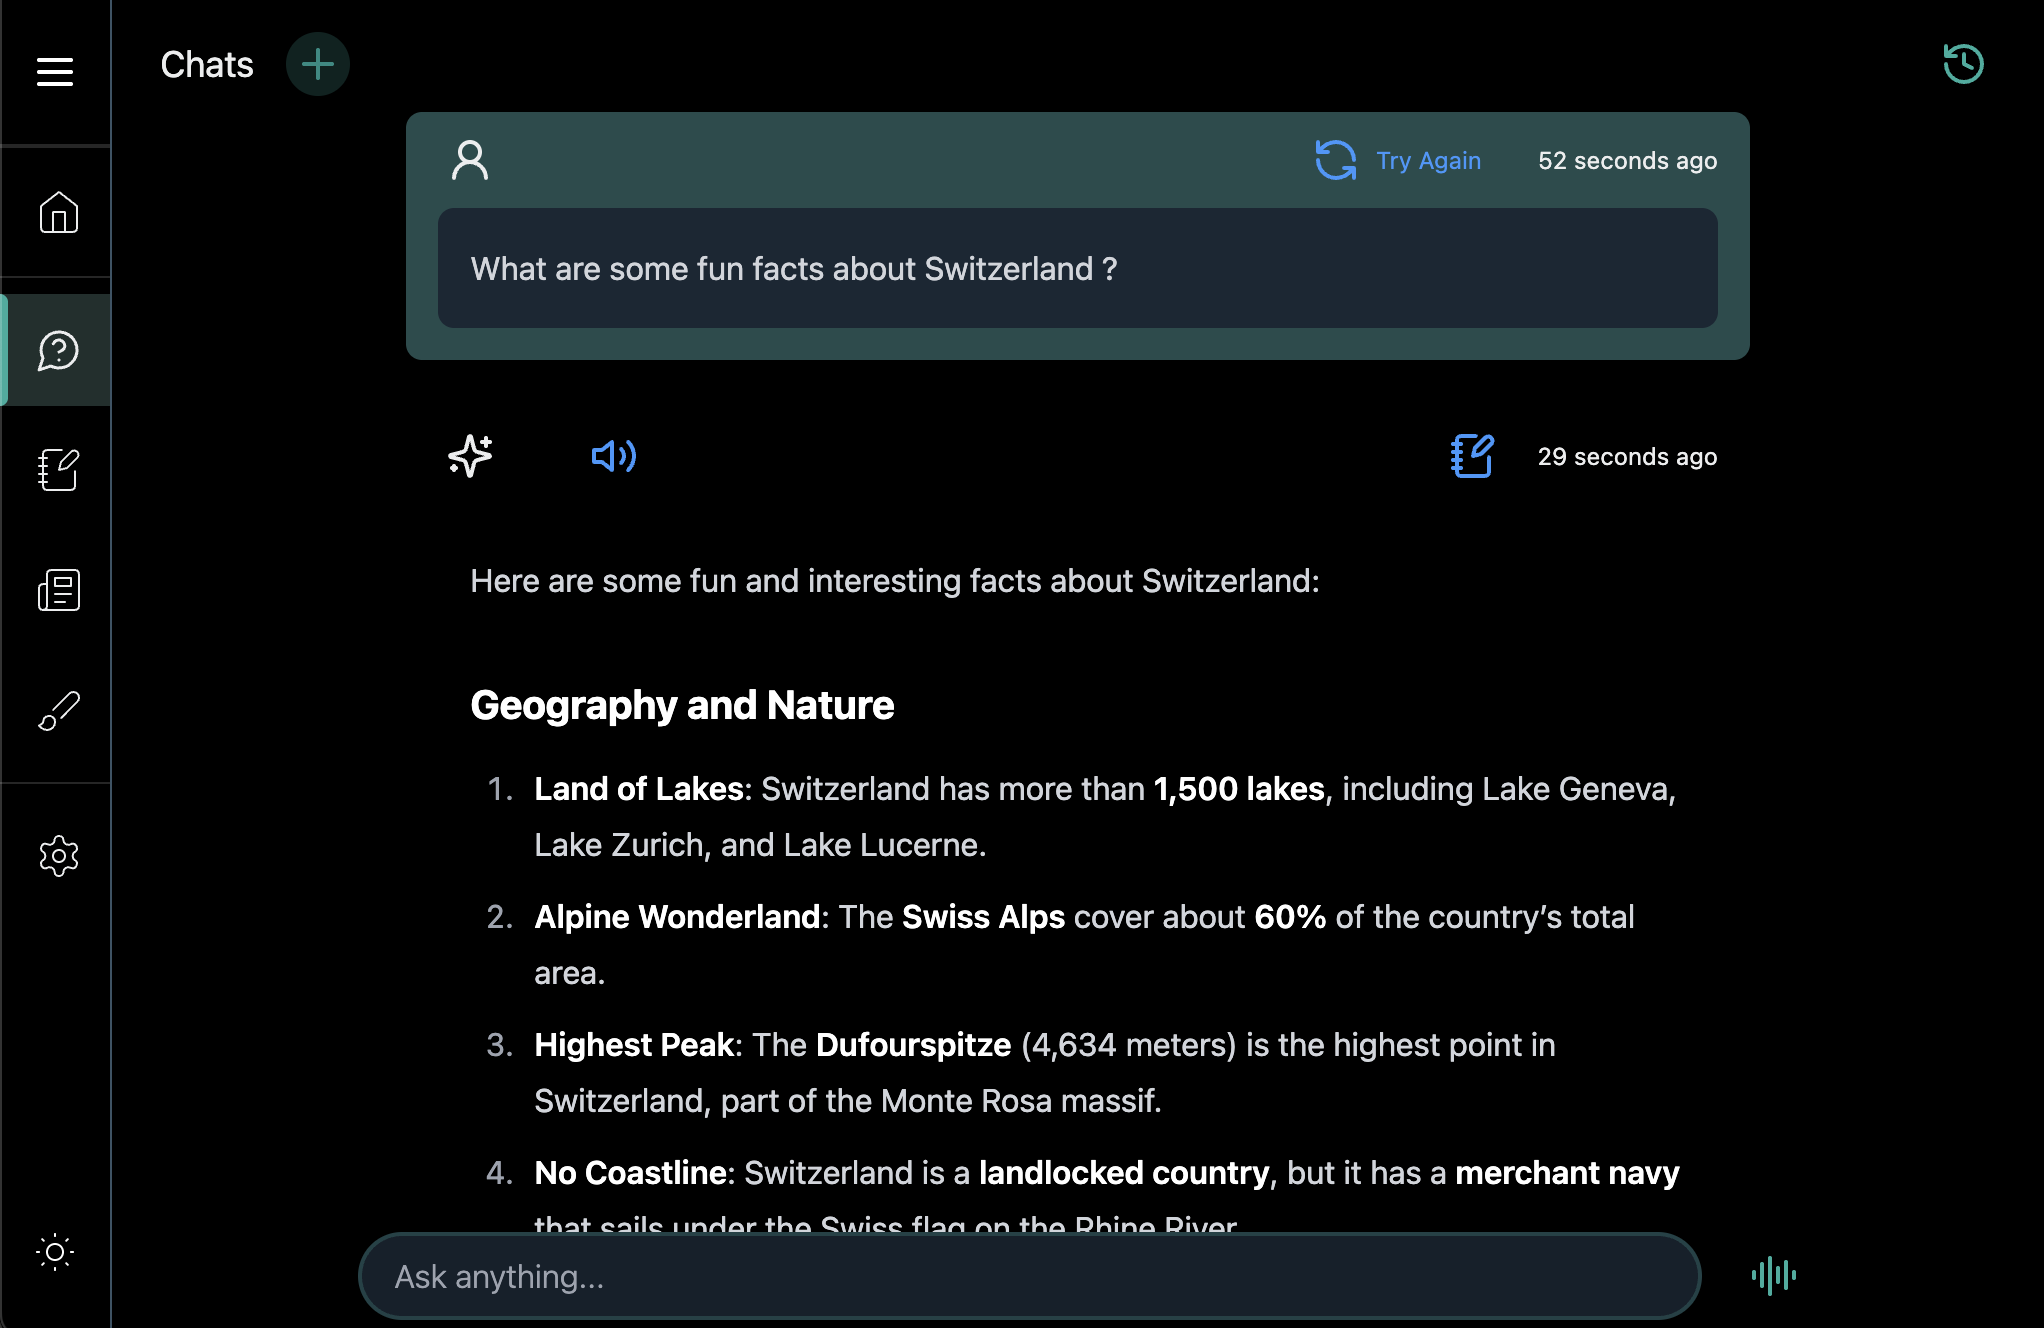Click the refresh arrows icon
The width and height of the screenshot is (2044, 1328).
[x=1335, y=160]
